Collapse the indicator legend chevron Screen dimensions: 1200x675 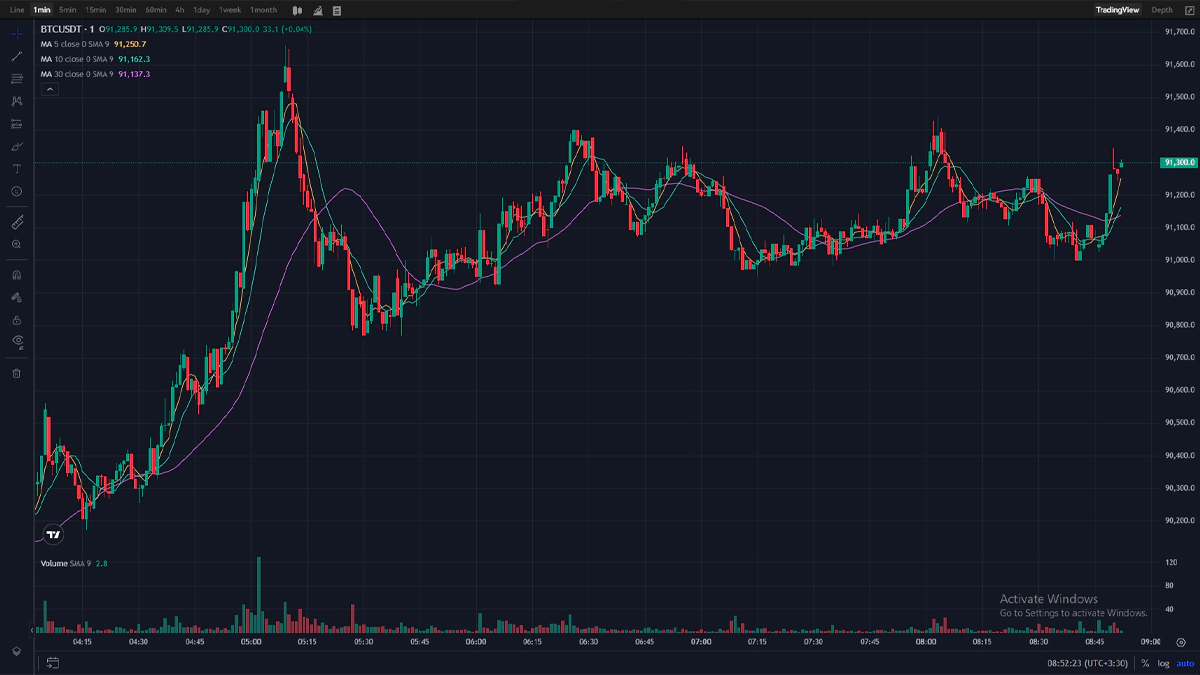point(50,89)
